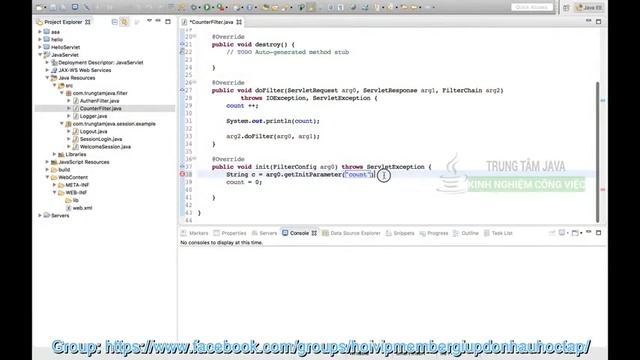Select SessionLogin.java in the tree
This screenshot has width=640, height=360.
pyautogui.click(x=101, y=139)
